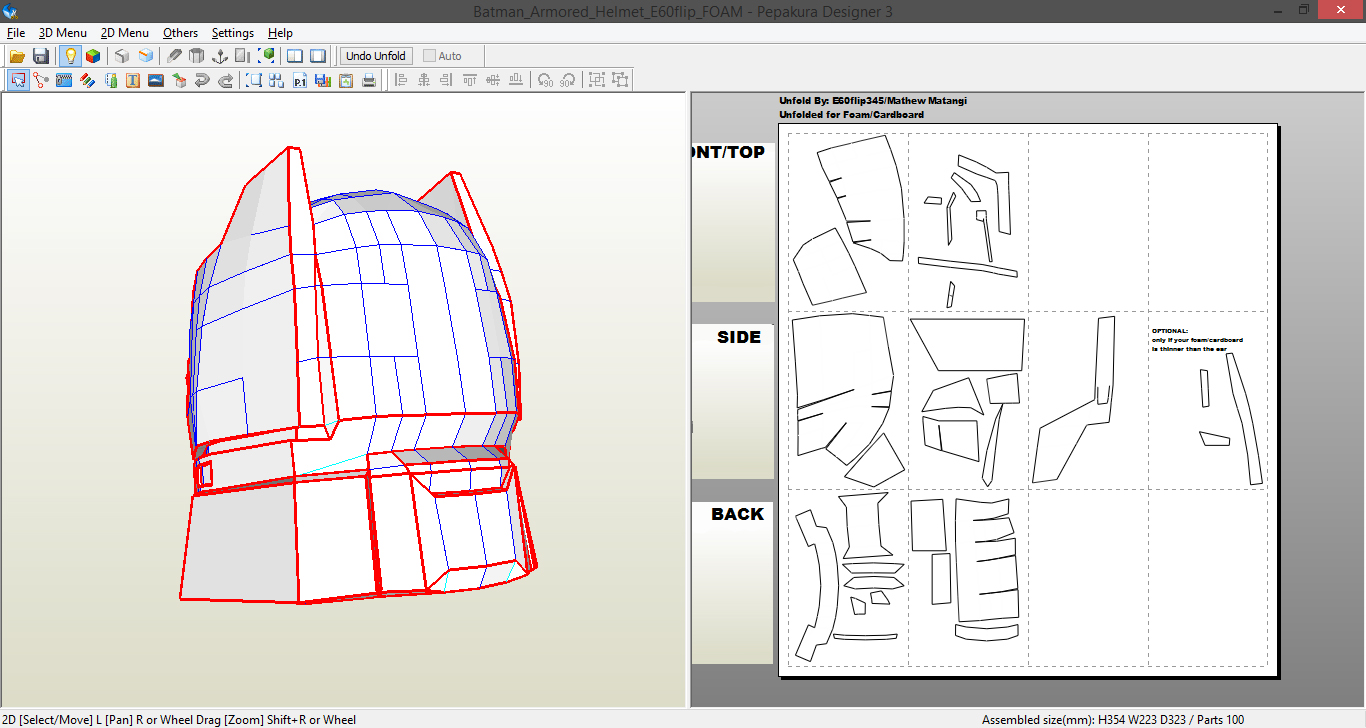
Task: Open the 2D Menu
Action: (125, 33)
